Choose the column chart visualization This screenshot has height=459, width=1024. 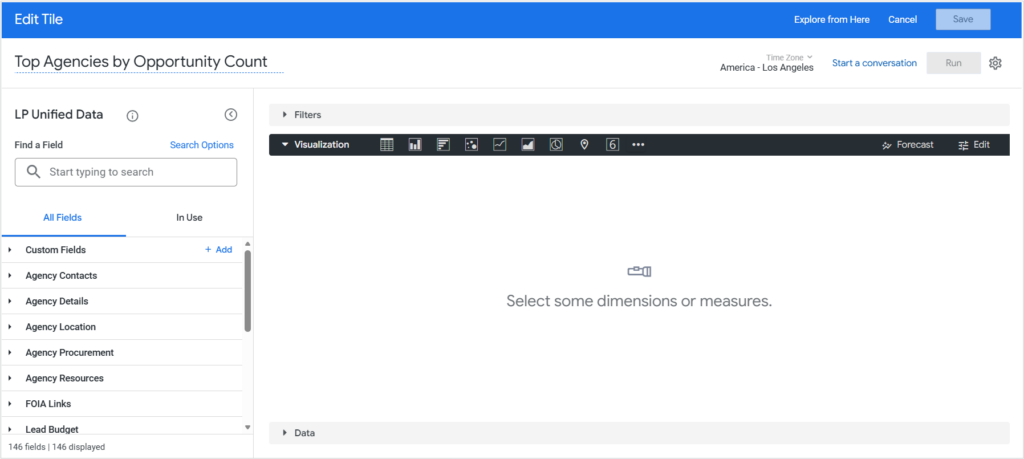point(415,145)
